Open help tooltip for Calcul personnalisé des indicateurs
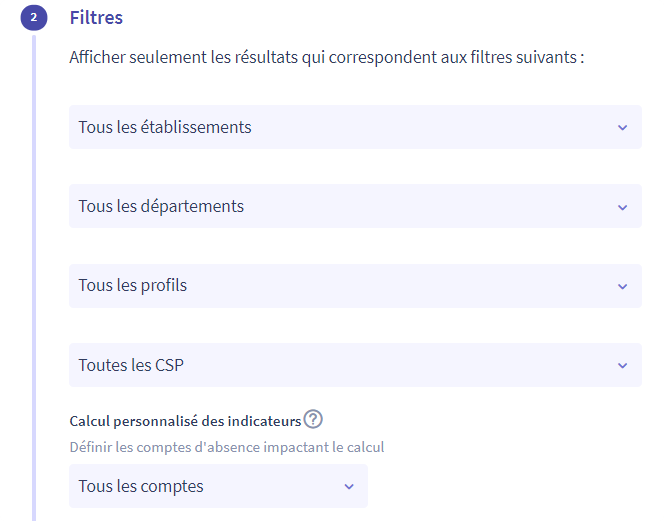 pos(313,419)
